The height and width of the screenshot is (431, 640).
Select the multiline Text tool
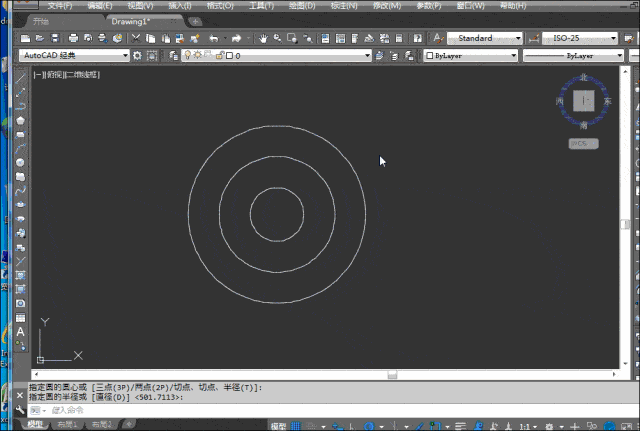pos(20,332)
